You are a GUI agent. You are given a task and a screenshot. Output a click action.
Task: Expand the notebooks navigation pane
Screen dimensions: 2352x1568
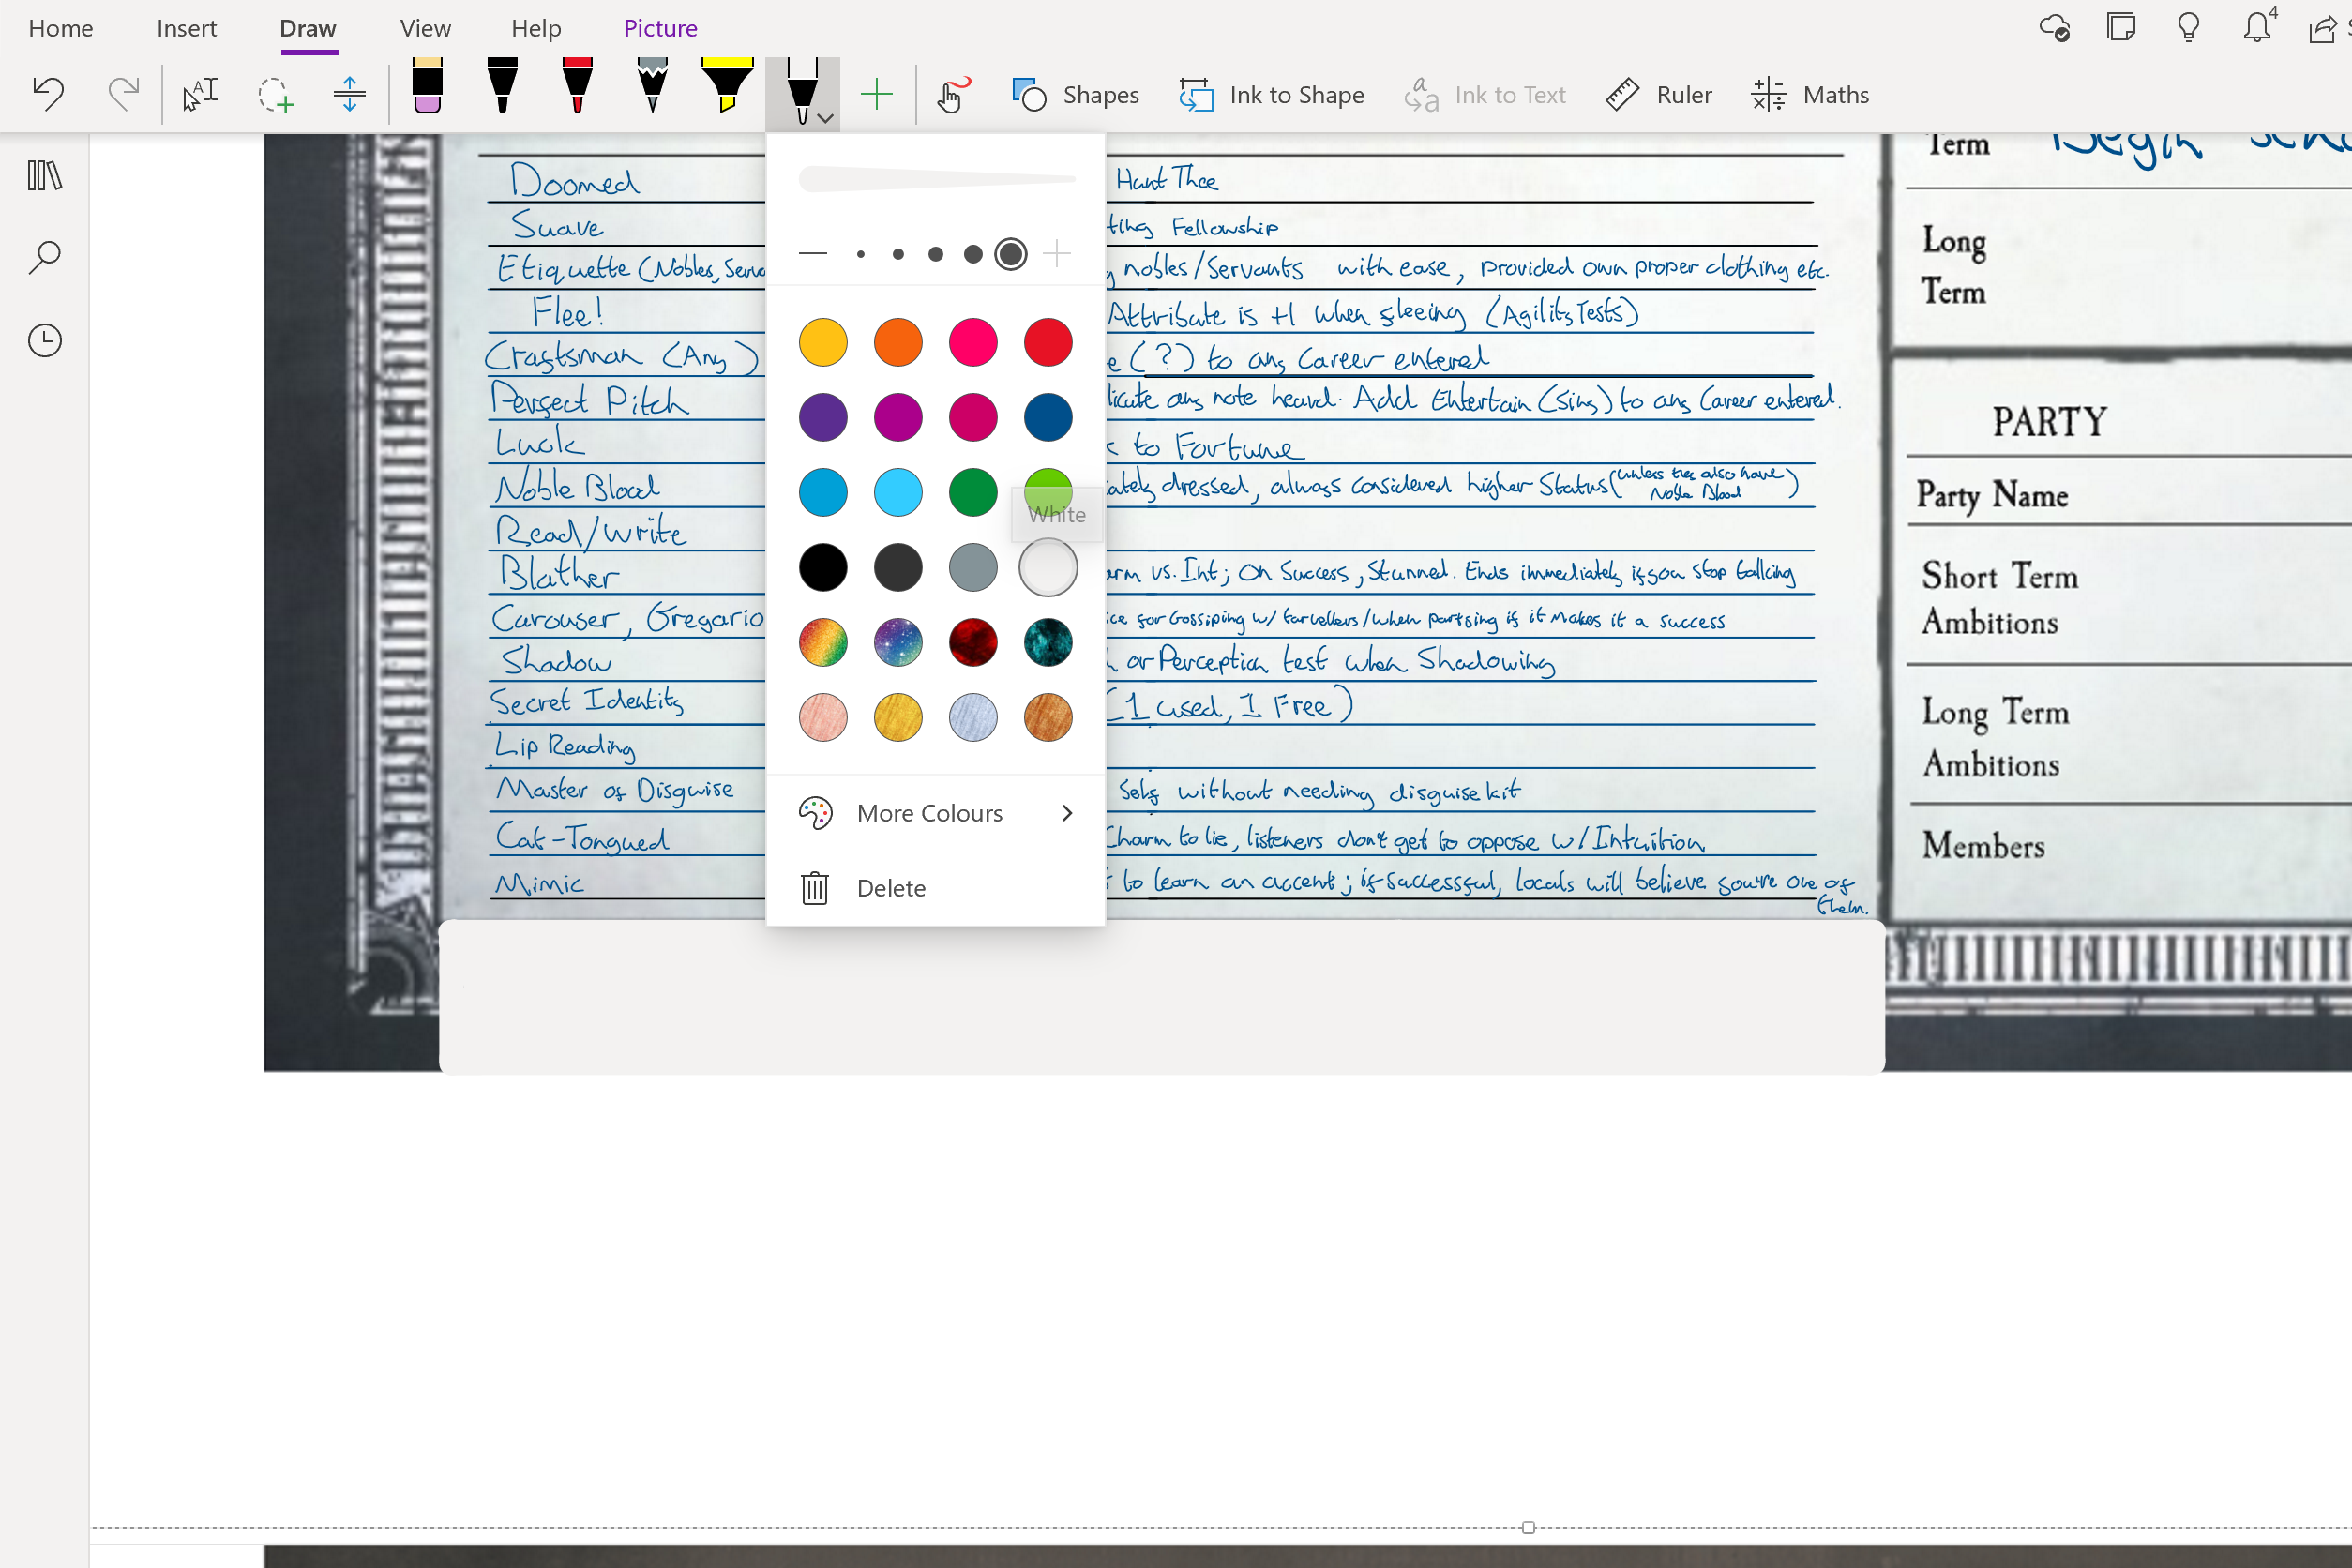(44, 174)
